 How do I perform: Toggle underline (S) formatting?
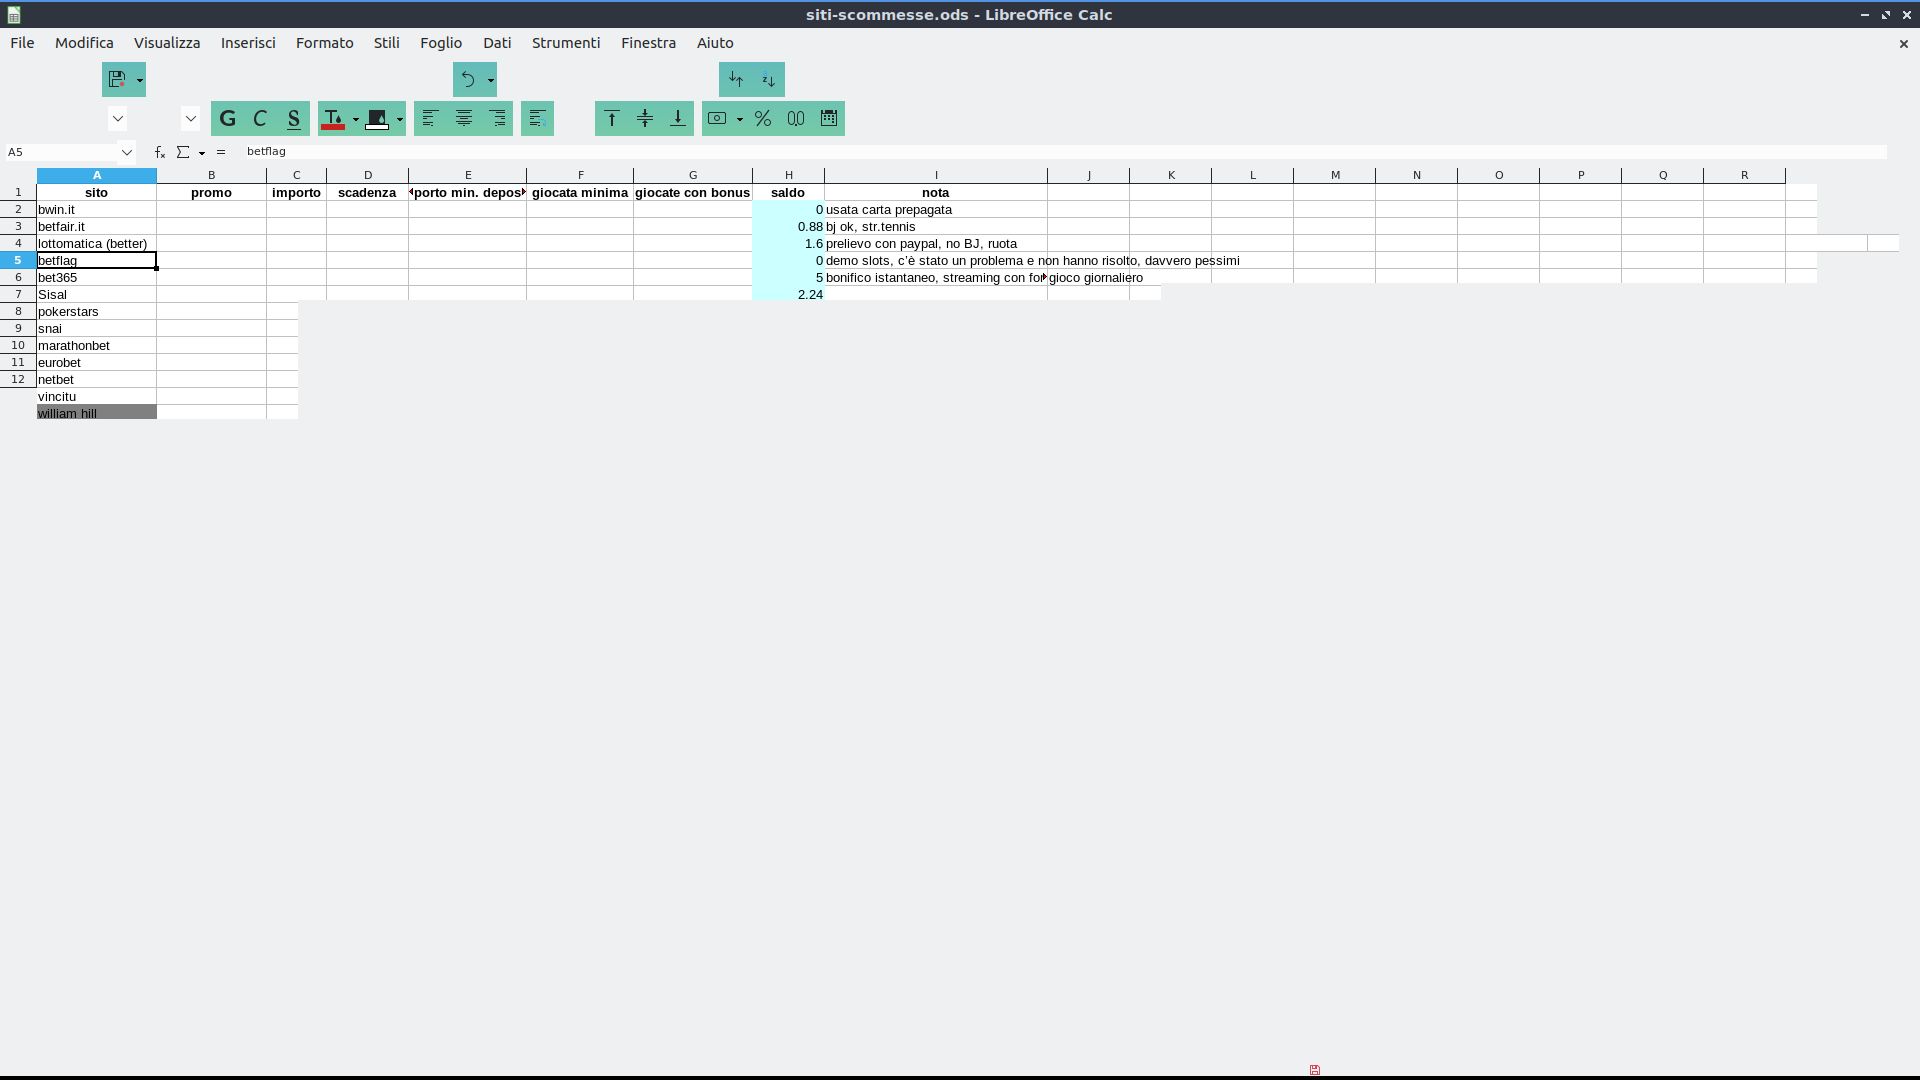[294, 118]
